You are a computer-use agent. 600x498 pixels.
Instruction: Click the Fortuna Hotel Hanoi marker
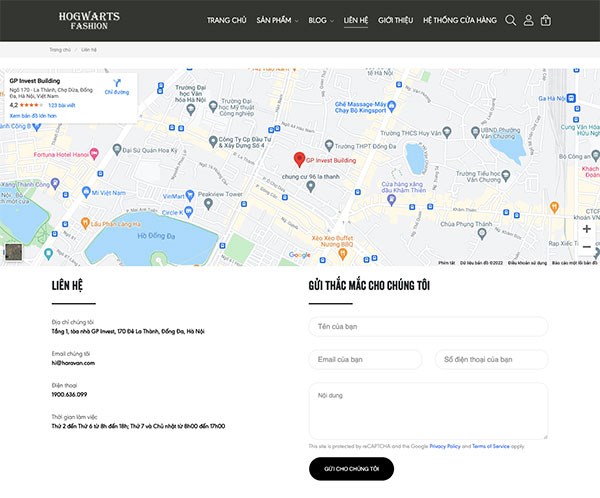[x=94, y=154]
